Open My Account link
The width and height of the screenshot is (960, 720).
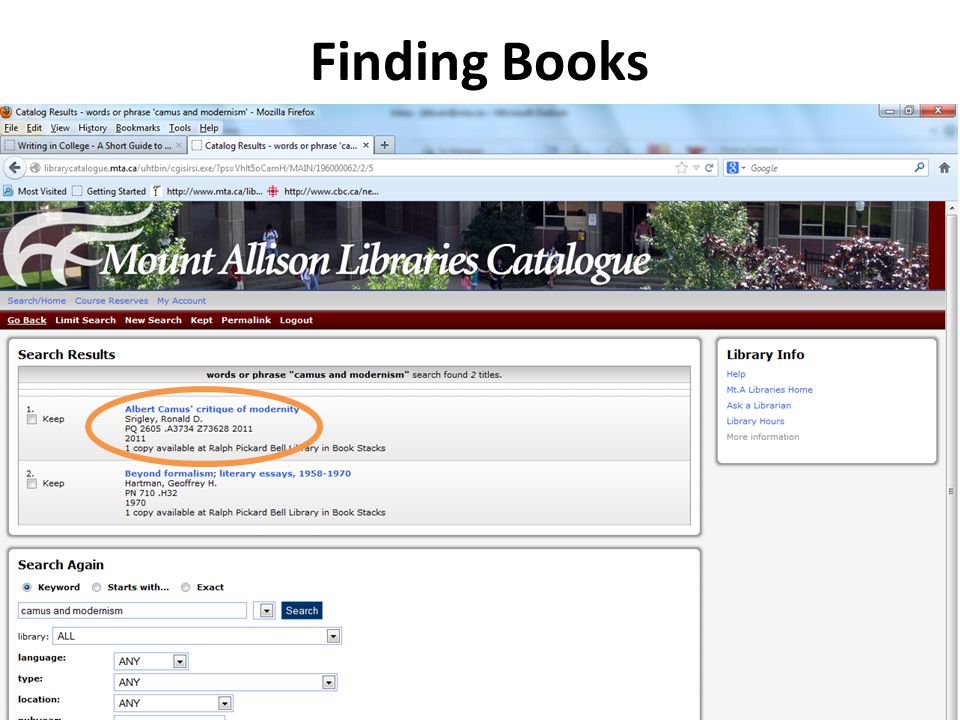pyautogui.click(x=181, y=301)
